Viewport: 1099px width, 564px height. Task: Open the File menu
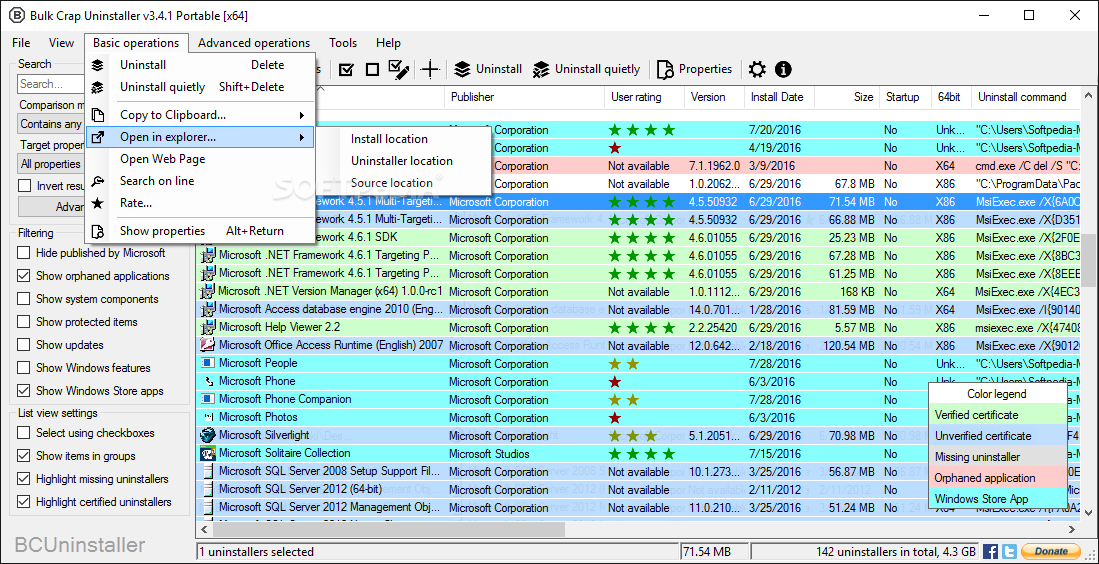21,43
